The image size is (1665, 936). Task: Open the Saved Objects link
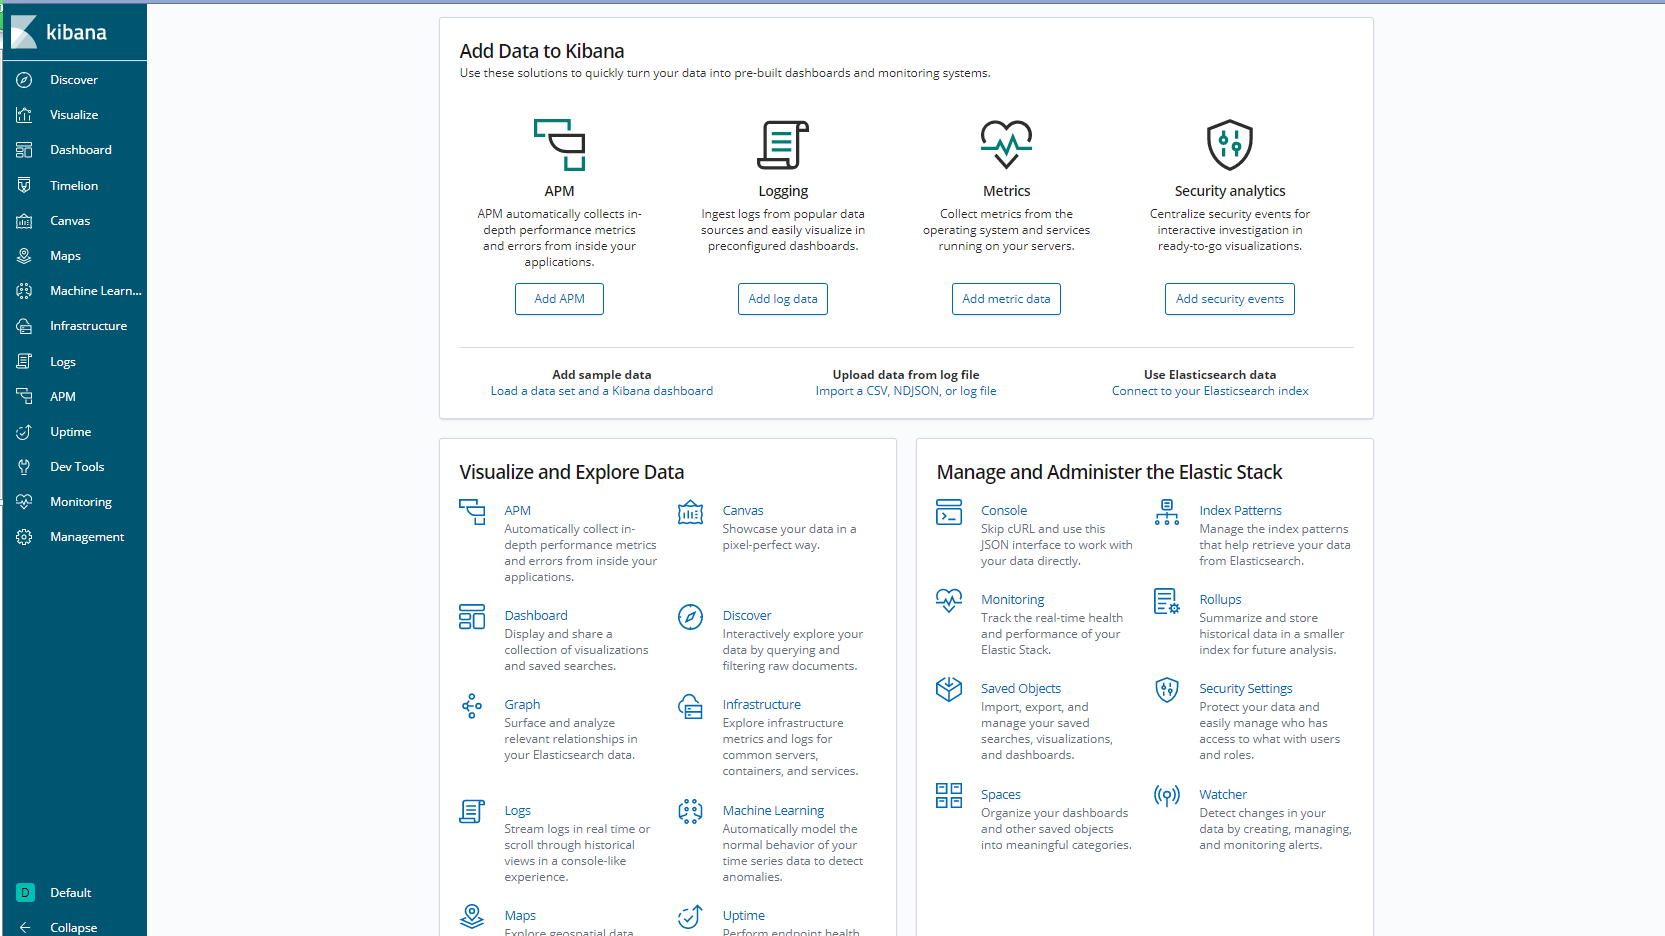(x=1021, y=689)
